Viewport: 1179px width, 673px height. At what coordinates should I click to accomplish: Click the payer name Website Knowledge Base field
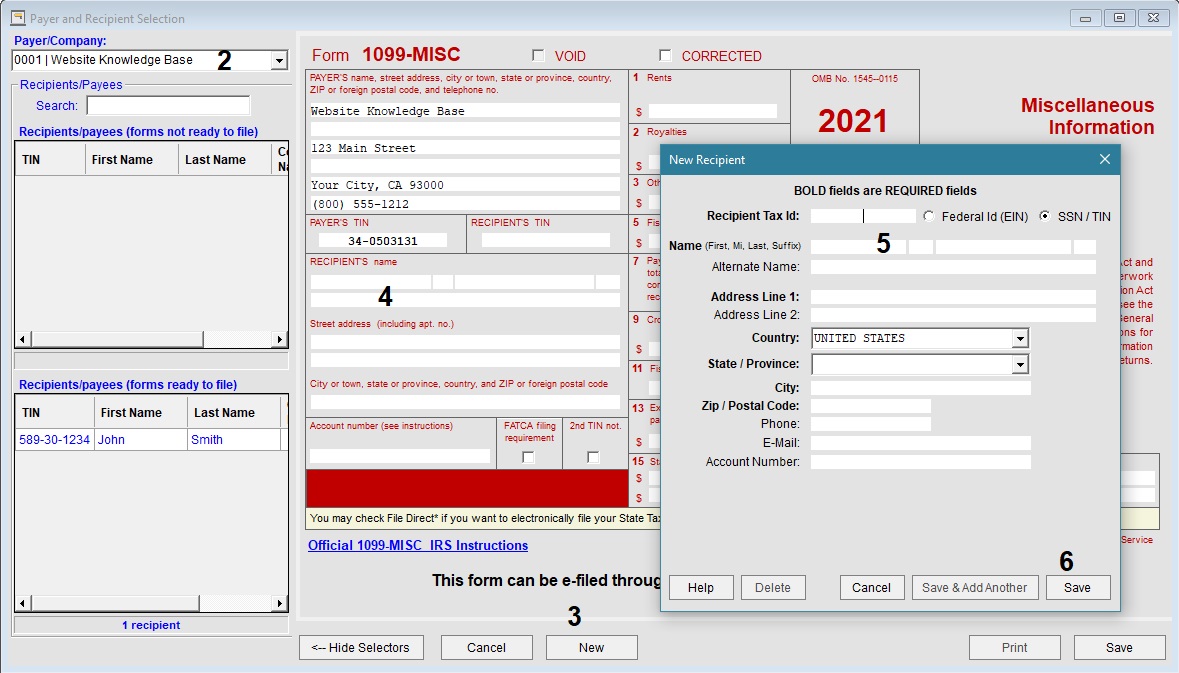tap(465, 111)
